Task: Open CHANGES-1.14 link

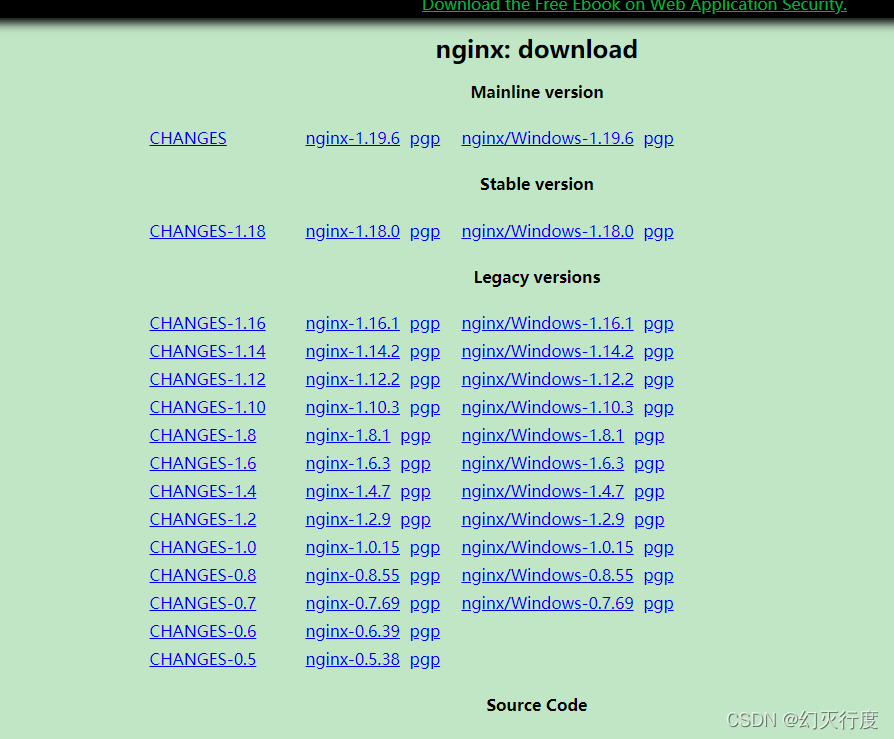Action: (x=208, y=351)
